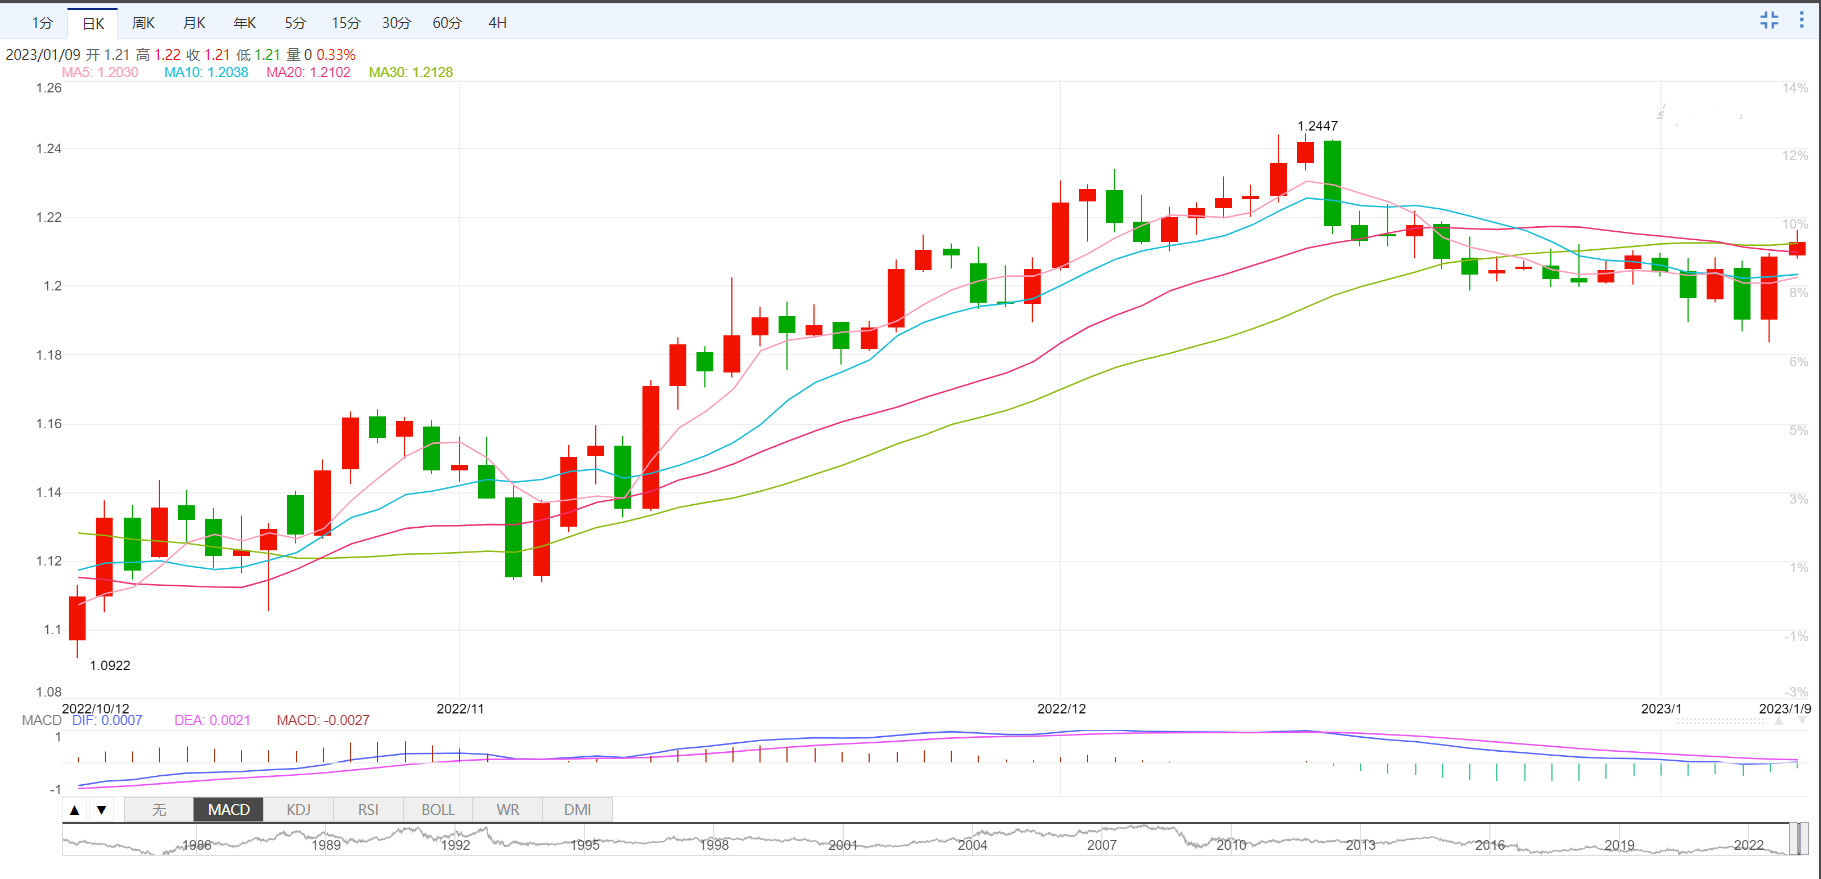Viewport: 1821px width, 879px height.
Task: Switch to the 周K weekly chart tab
Action: (144, 23)
